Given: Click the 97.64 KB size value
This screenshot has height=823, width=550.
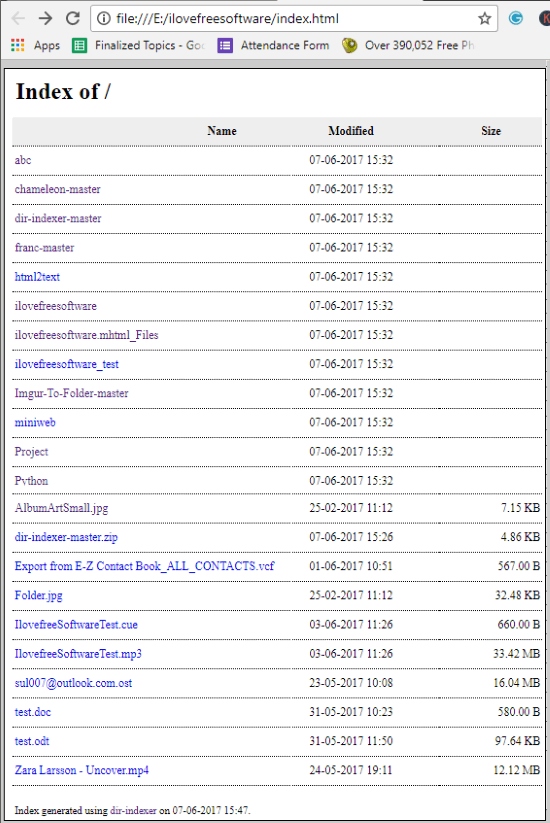Looking at the screenshot, I should point(517,741).
